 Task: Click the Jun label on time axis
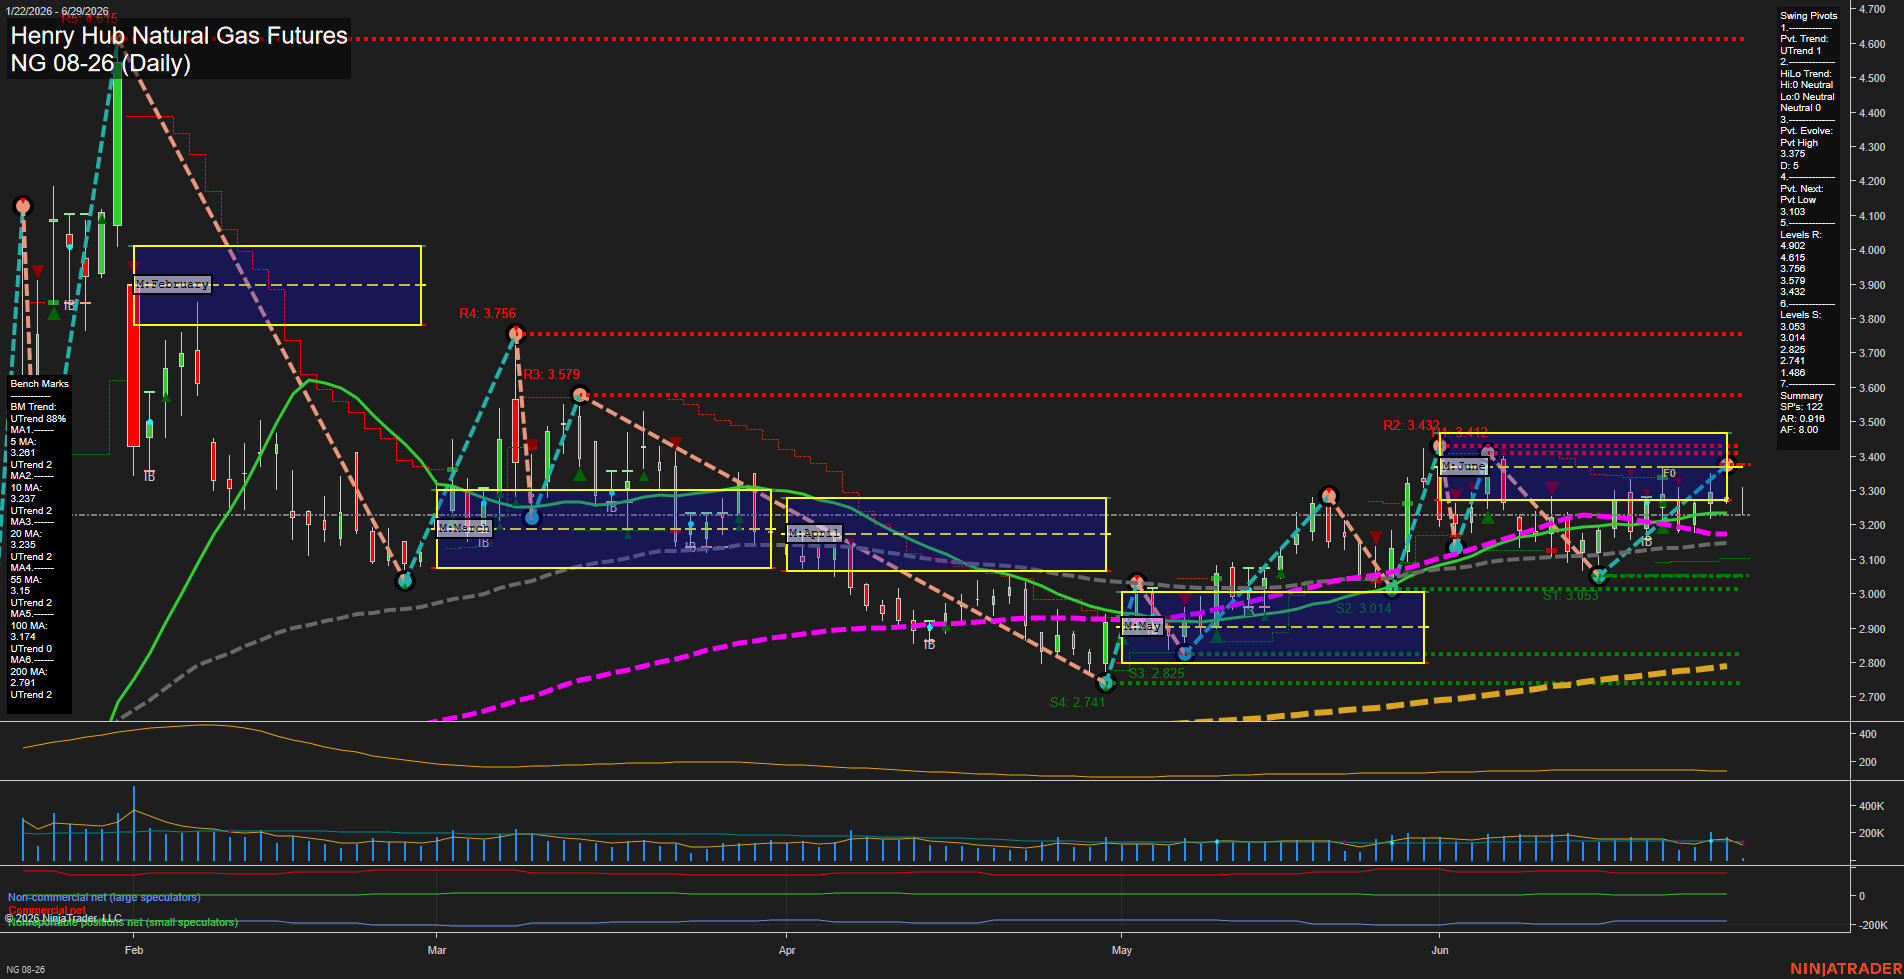1440,950
